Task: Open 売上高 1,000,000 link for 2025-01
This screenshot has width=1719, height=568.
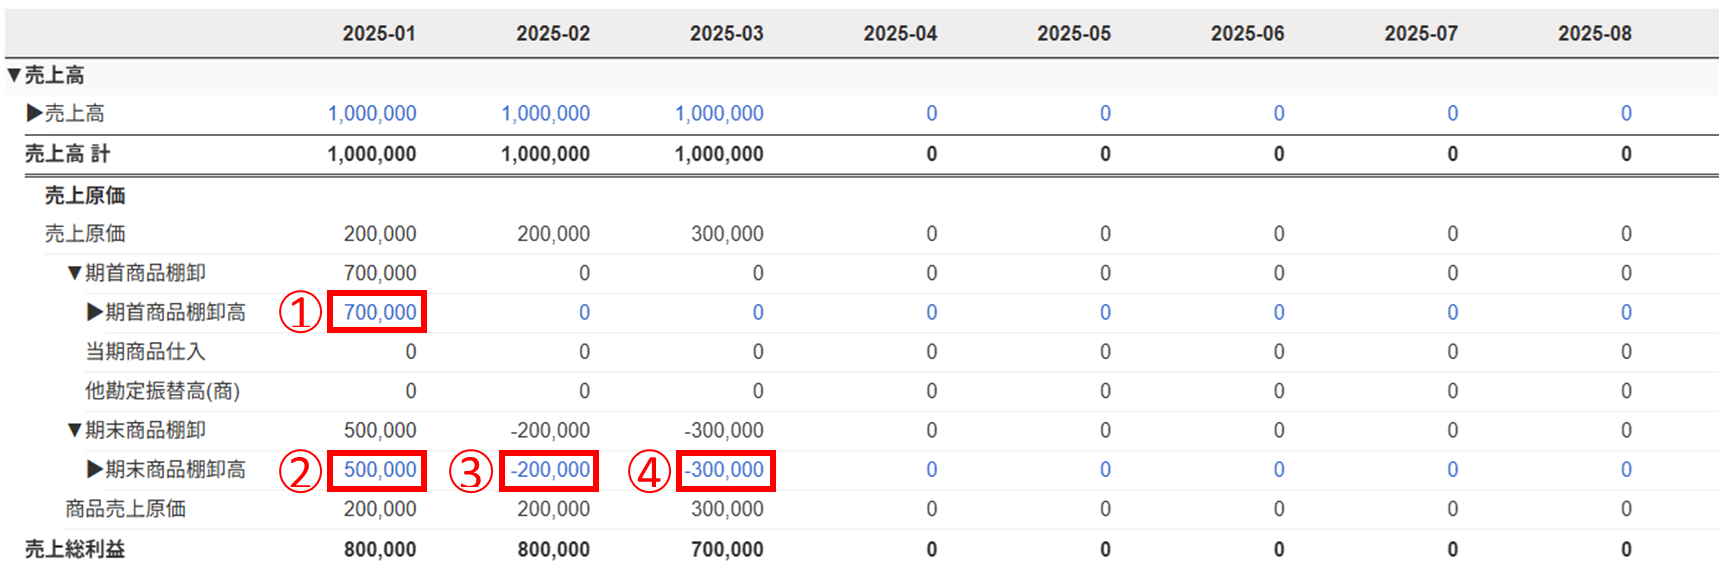Action: [372, 113]
